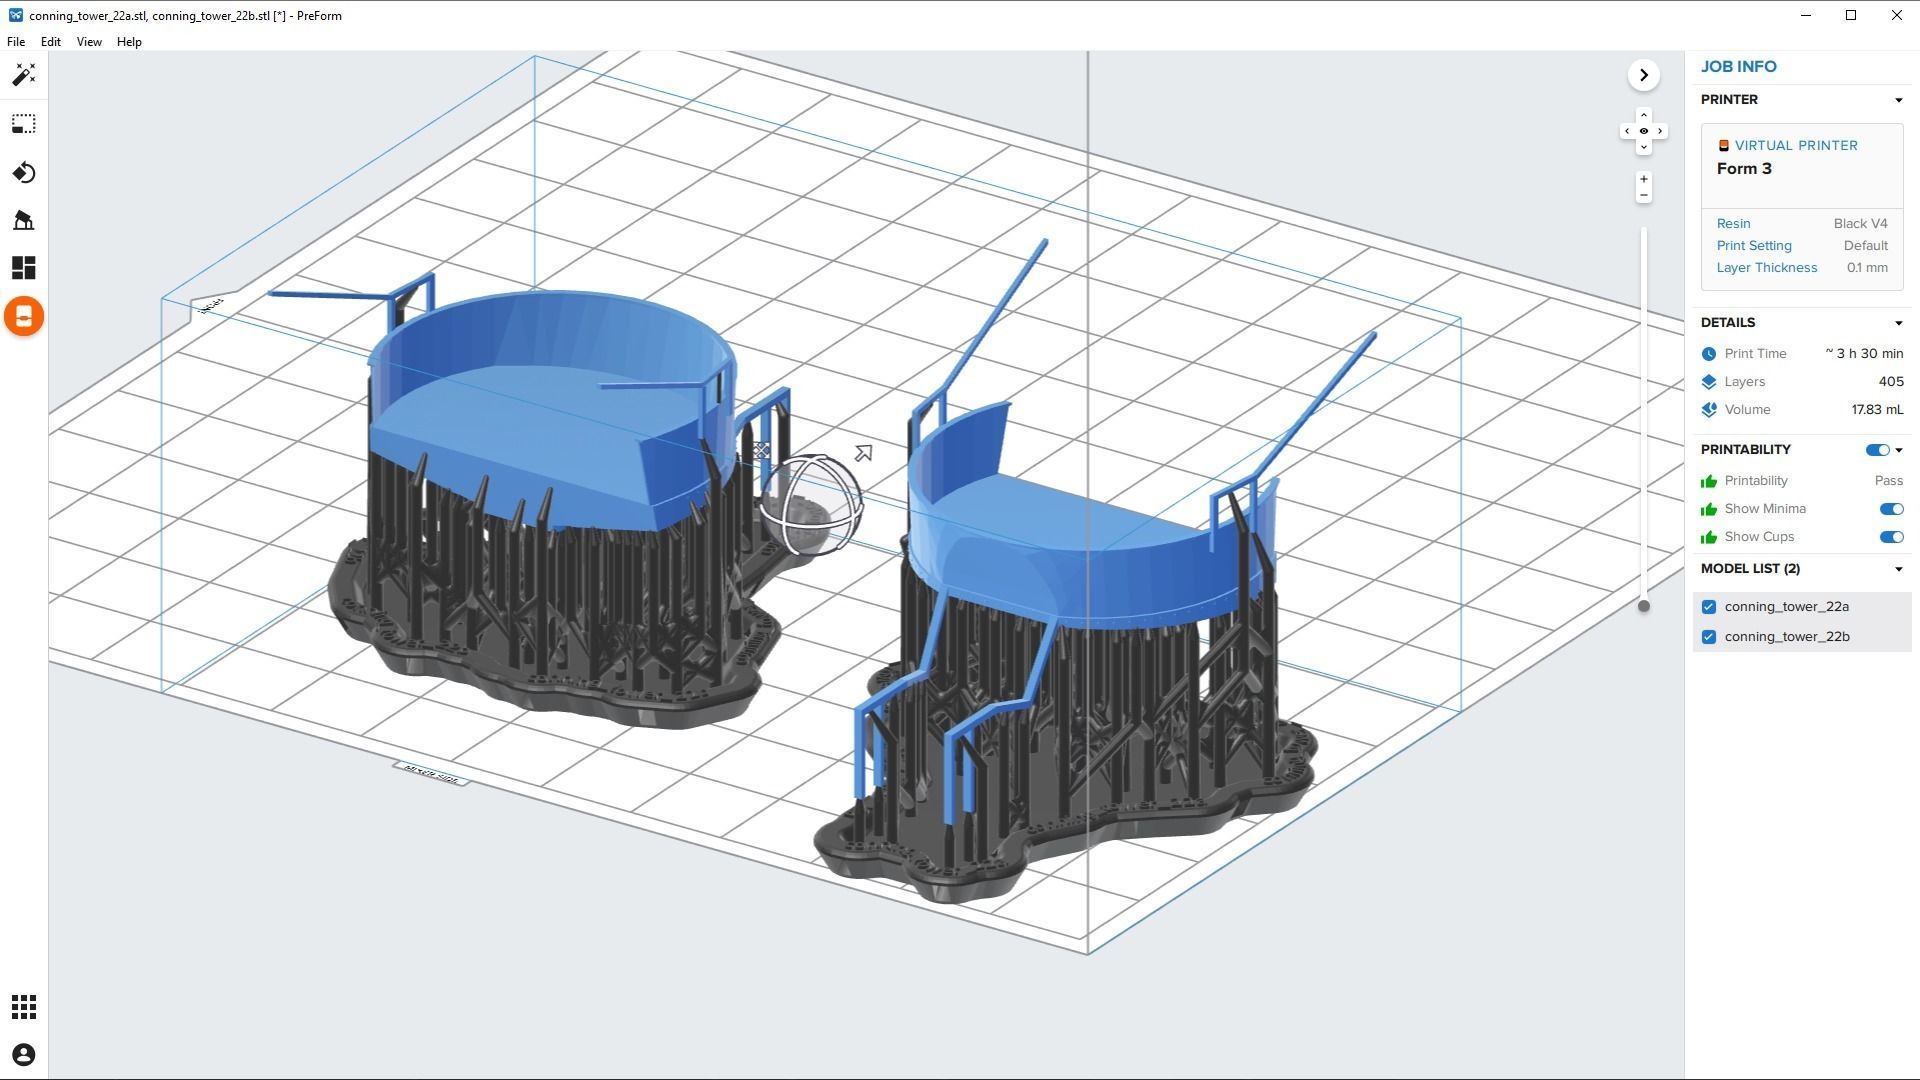Uncheck conning_tower_22b checkbox
Viewport: 1920px width, 1080px height.
(x=1709, y=637)
